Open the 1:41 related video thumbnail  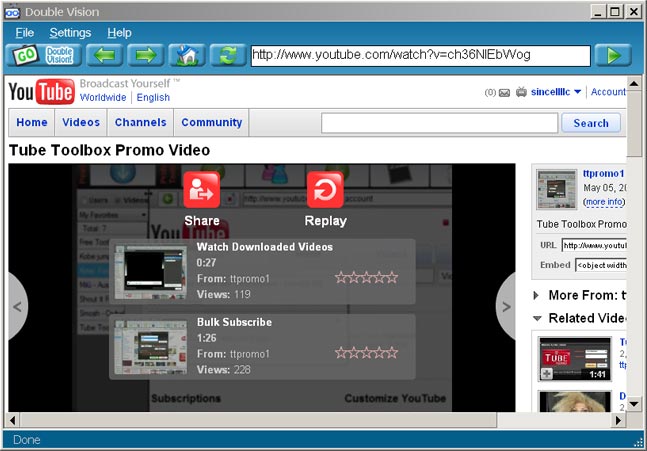[575, 359]
